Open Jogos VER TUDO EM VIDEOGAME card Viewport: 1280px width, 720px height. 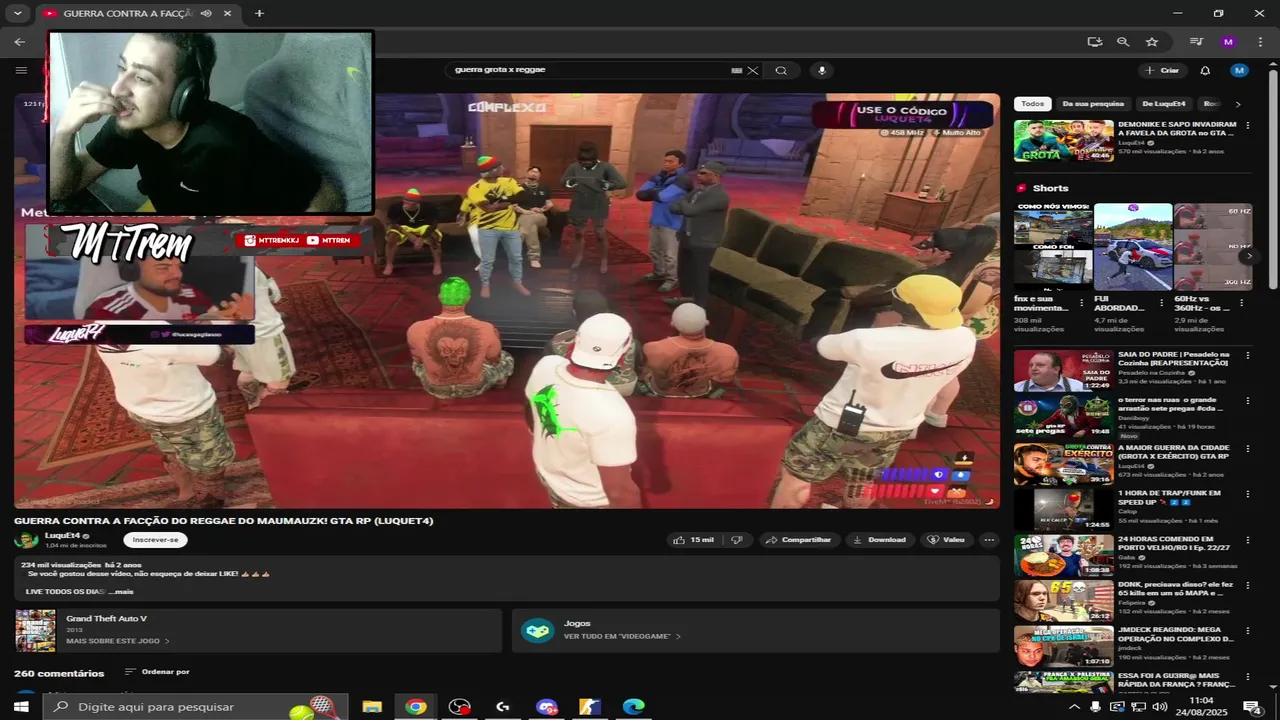point(756,630)
